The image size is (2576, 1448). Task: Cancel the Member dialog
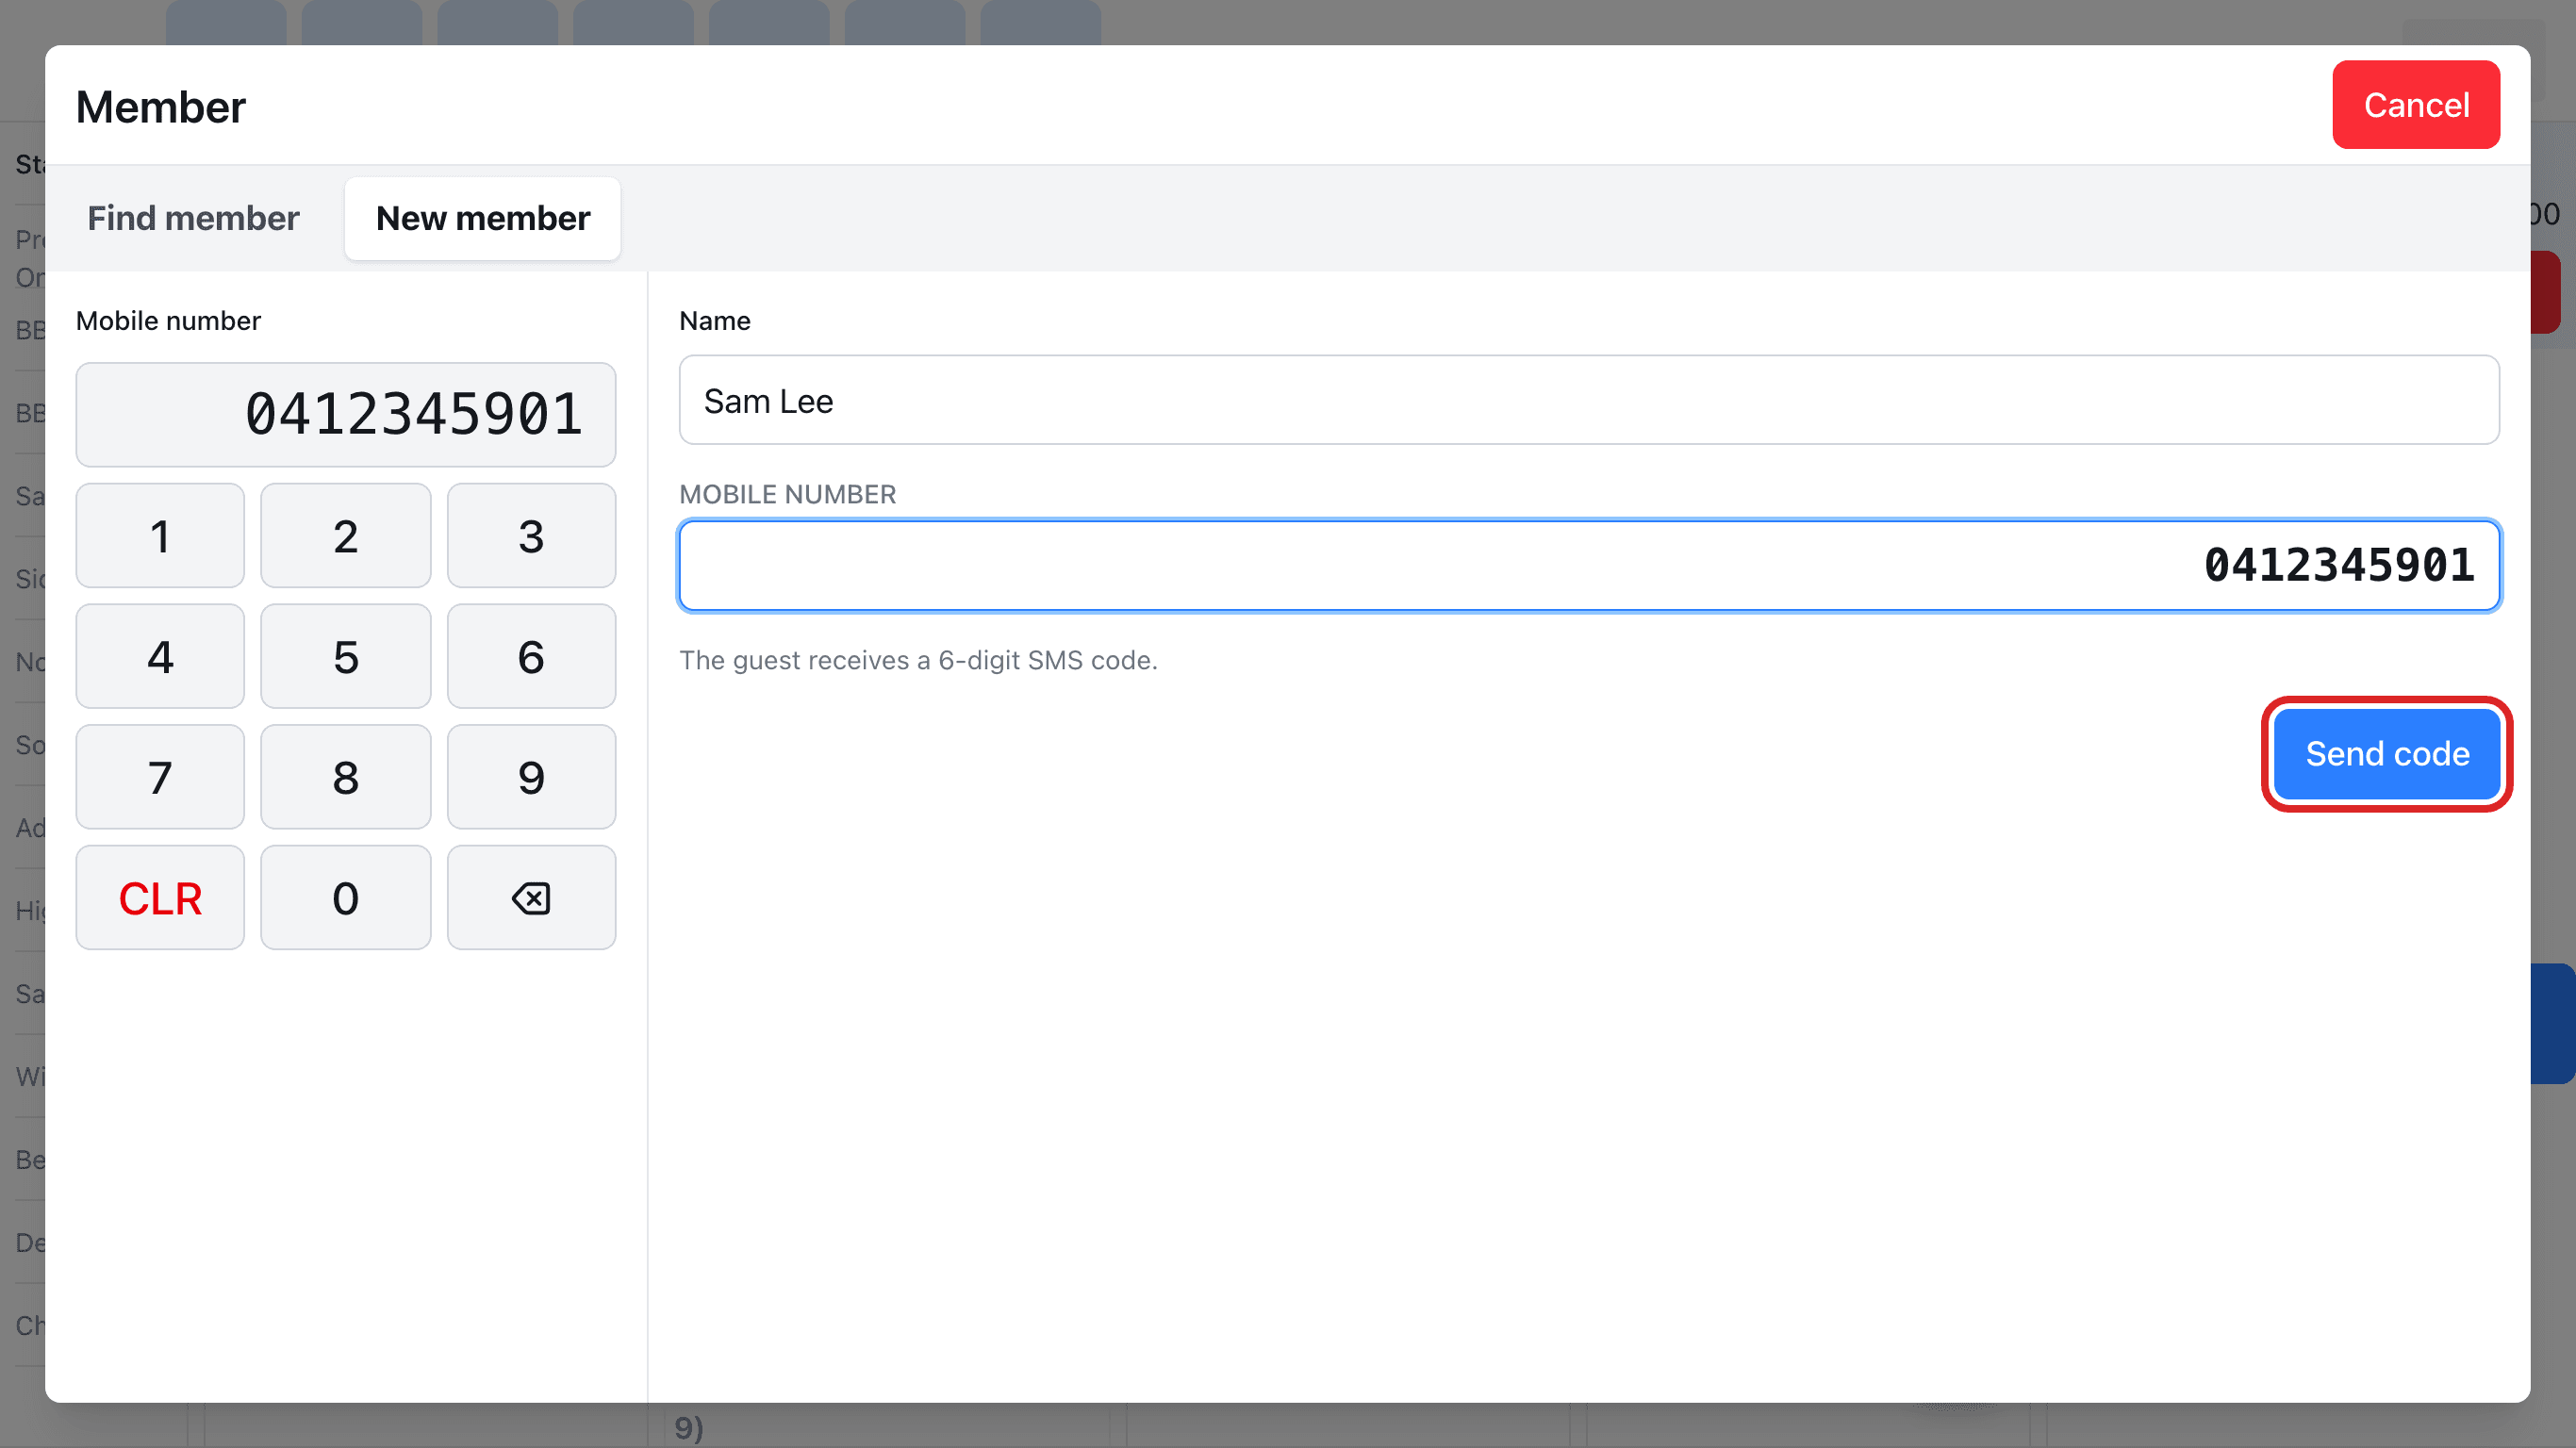coord(2416,105)
